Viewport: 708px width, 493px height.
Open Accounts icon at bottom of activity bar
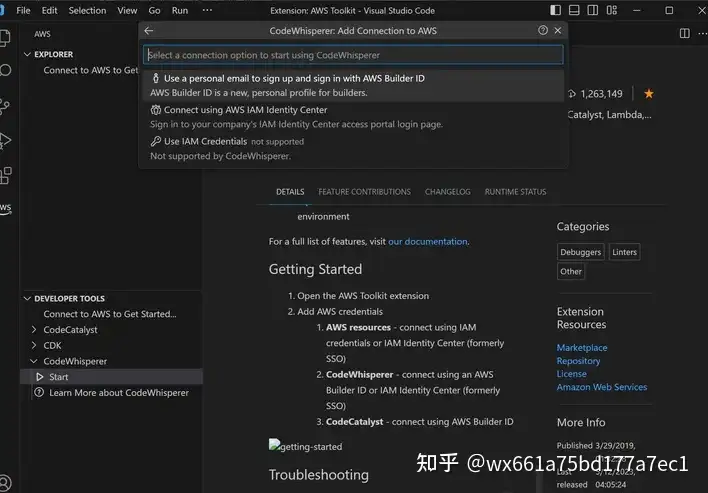coord(5,483)
